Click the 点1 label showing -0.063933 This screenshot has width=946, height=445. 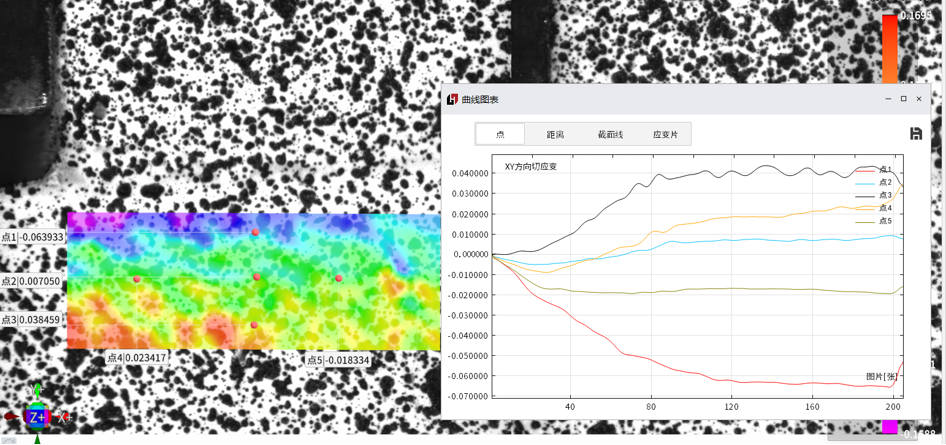[33, 238]
